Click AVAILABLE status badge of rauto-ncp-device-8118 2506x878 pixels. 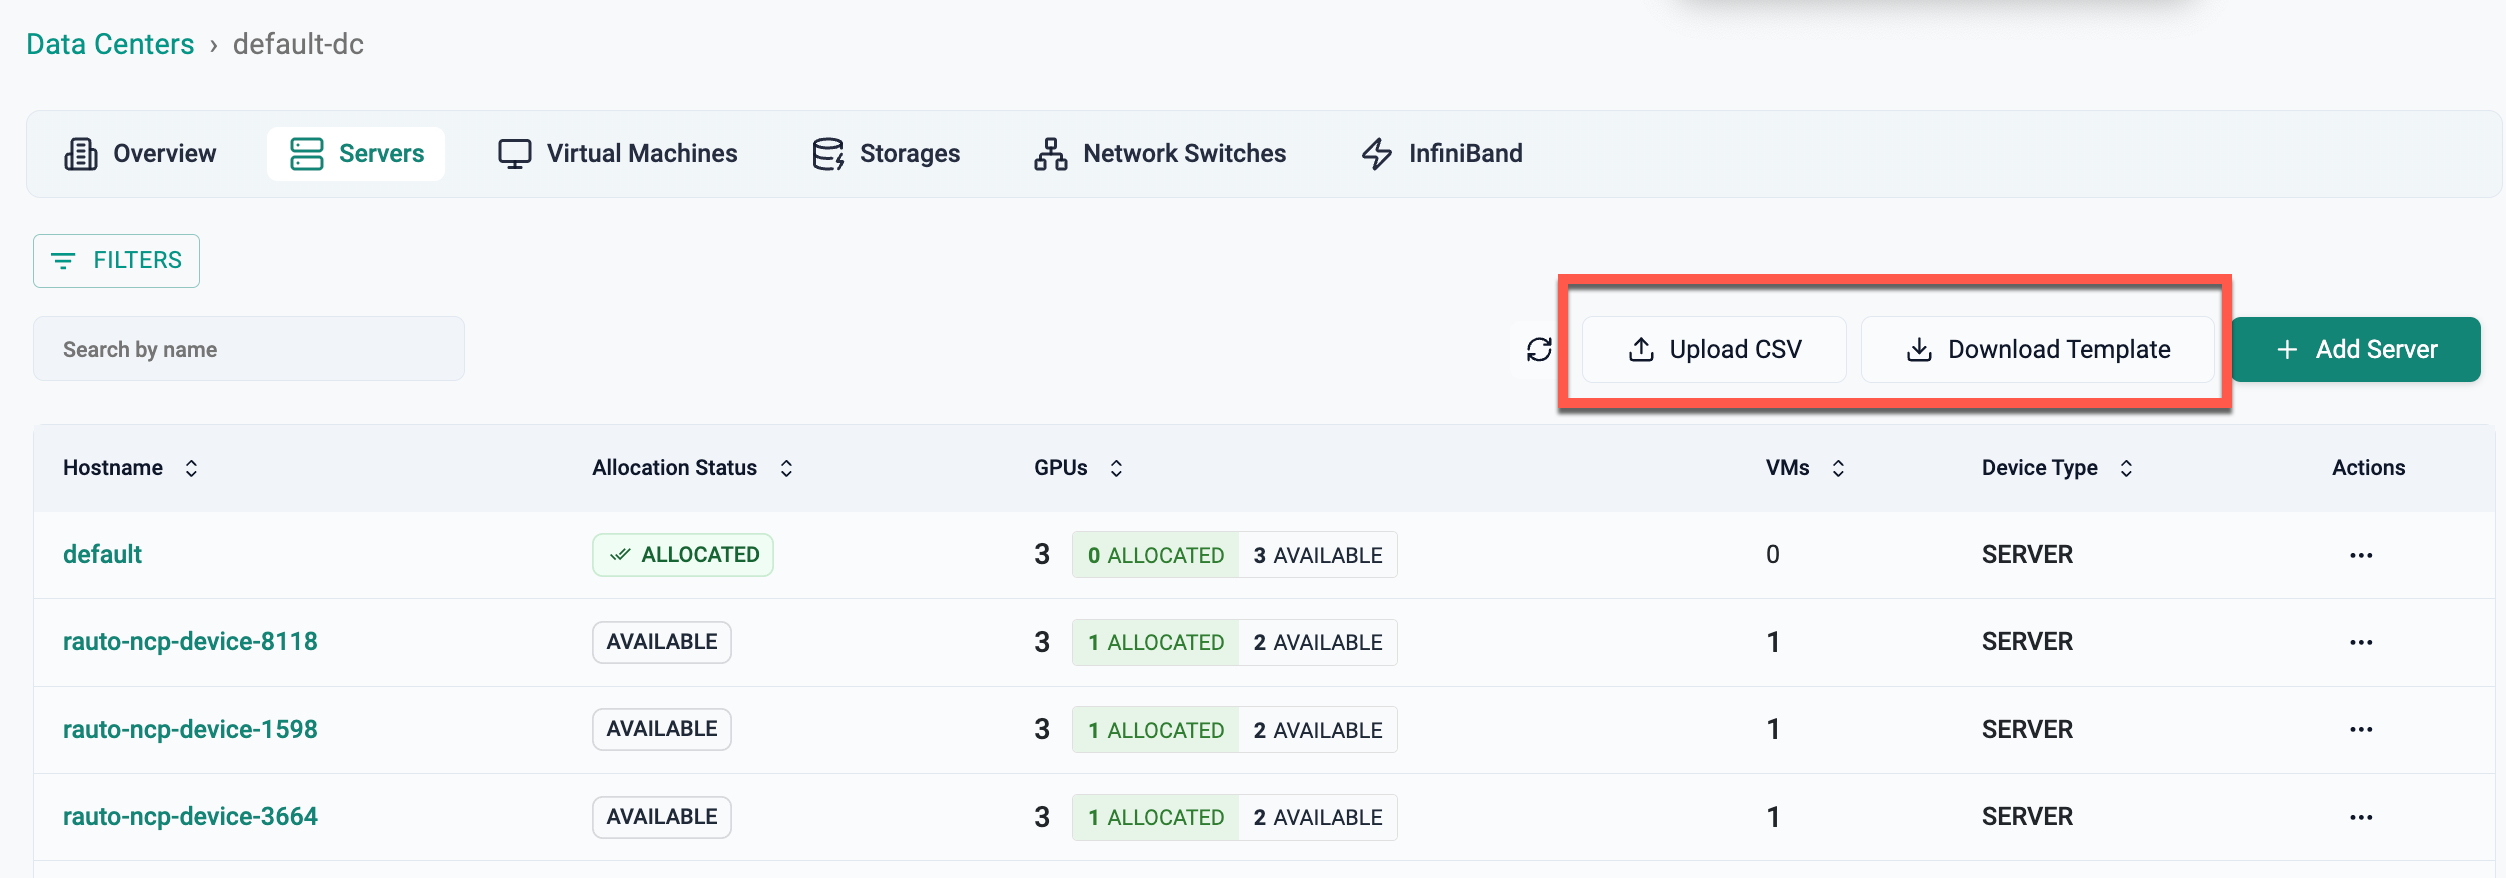(662, 642)
